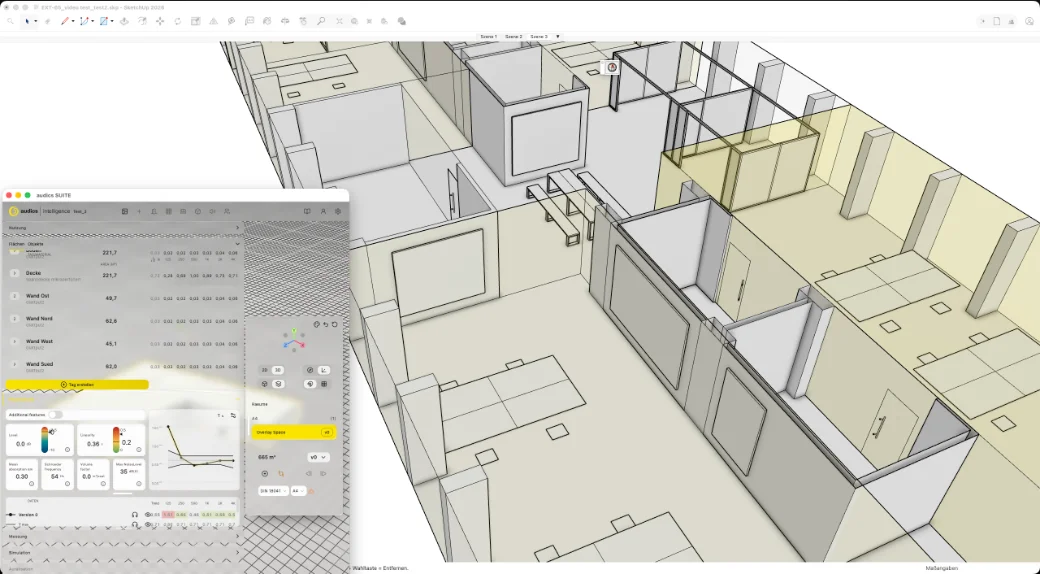
Task: Click the orange crop icon below 665 m²
Action: [281, 474]
